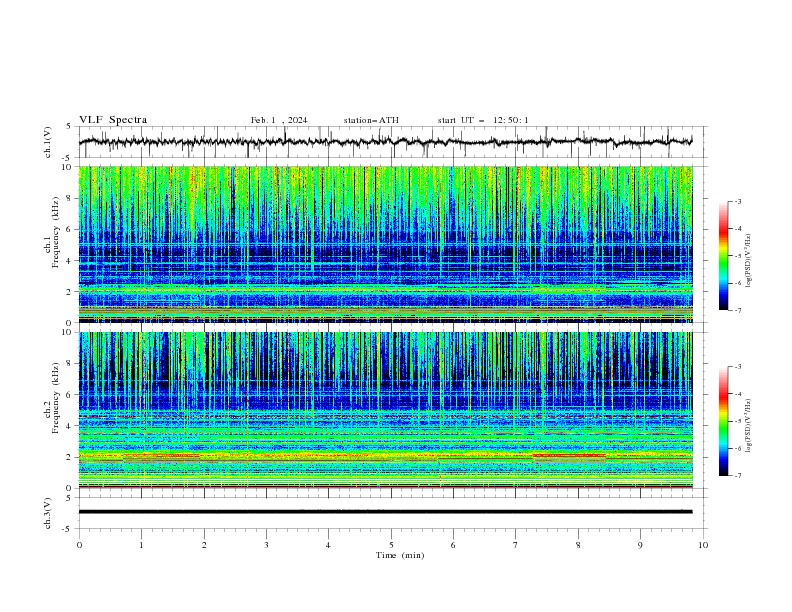Viewport: 792px width, 612px height.
Task: Click the ch.1(V) axis lower tick "-5"
Action: 67,158
